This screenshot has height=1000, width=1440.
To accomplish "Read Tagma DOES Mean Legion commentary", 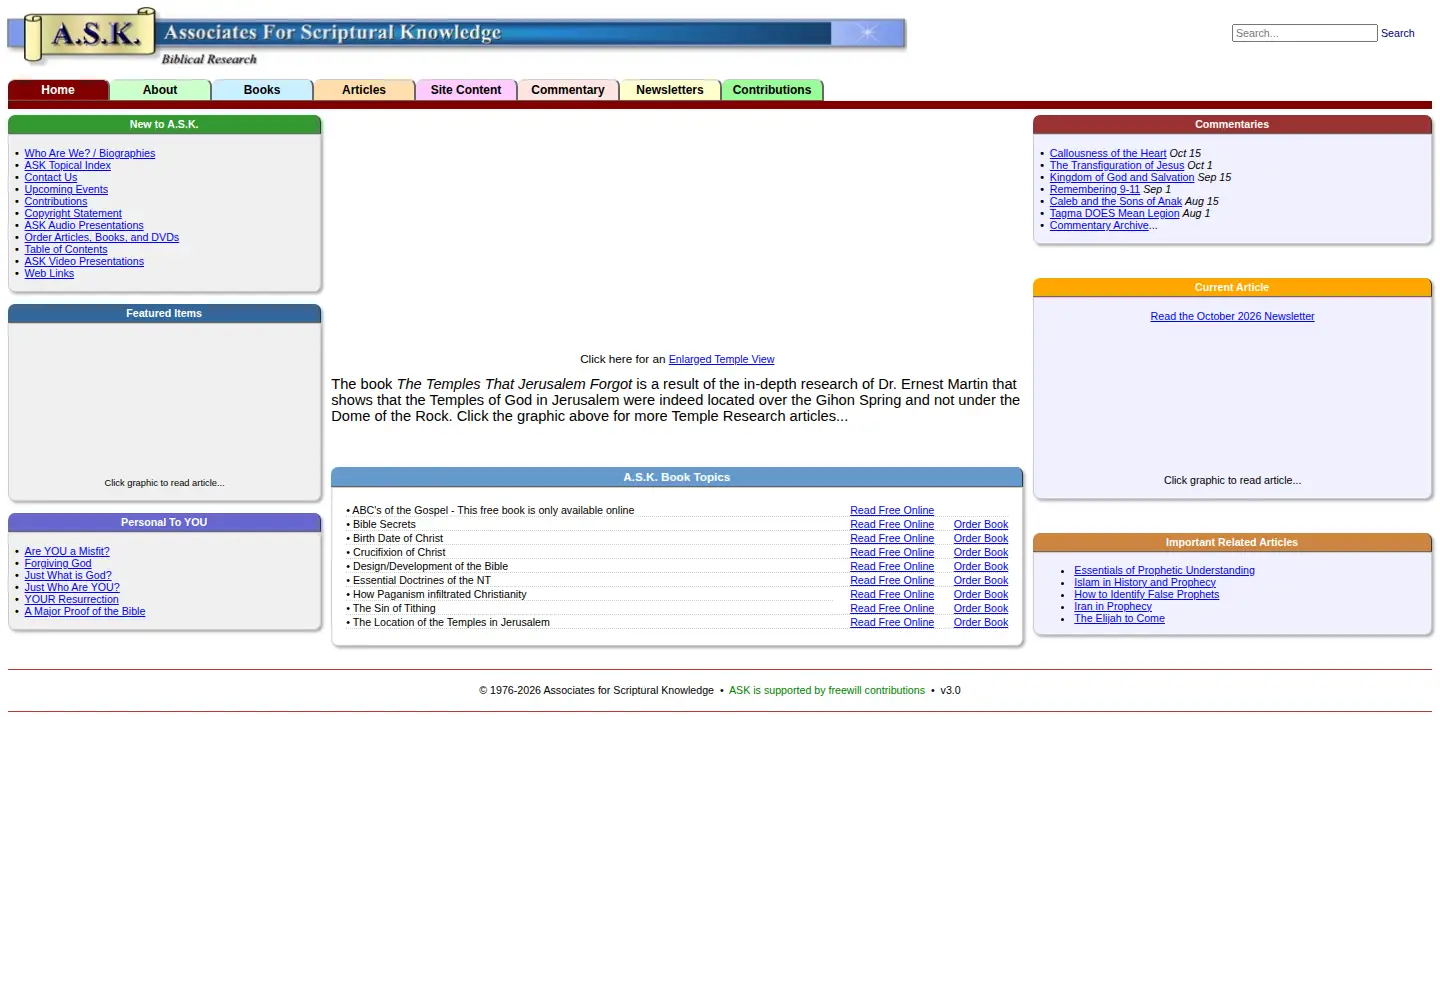I will point(1115,214).
